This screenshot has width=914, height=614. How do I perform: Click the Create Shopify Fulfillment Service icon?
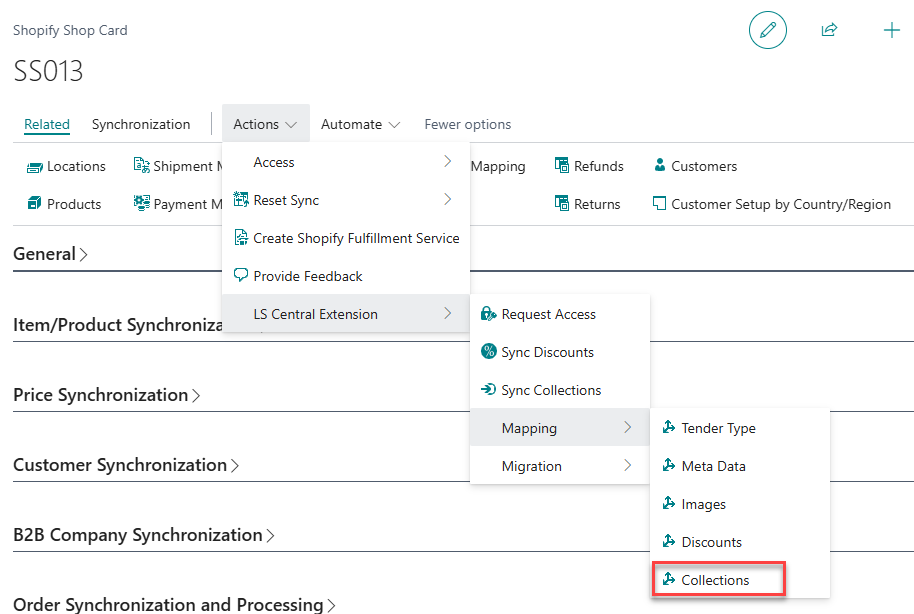point(241,237)
